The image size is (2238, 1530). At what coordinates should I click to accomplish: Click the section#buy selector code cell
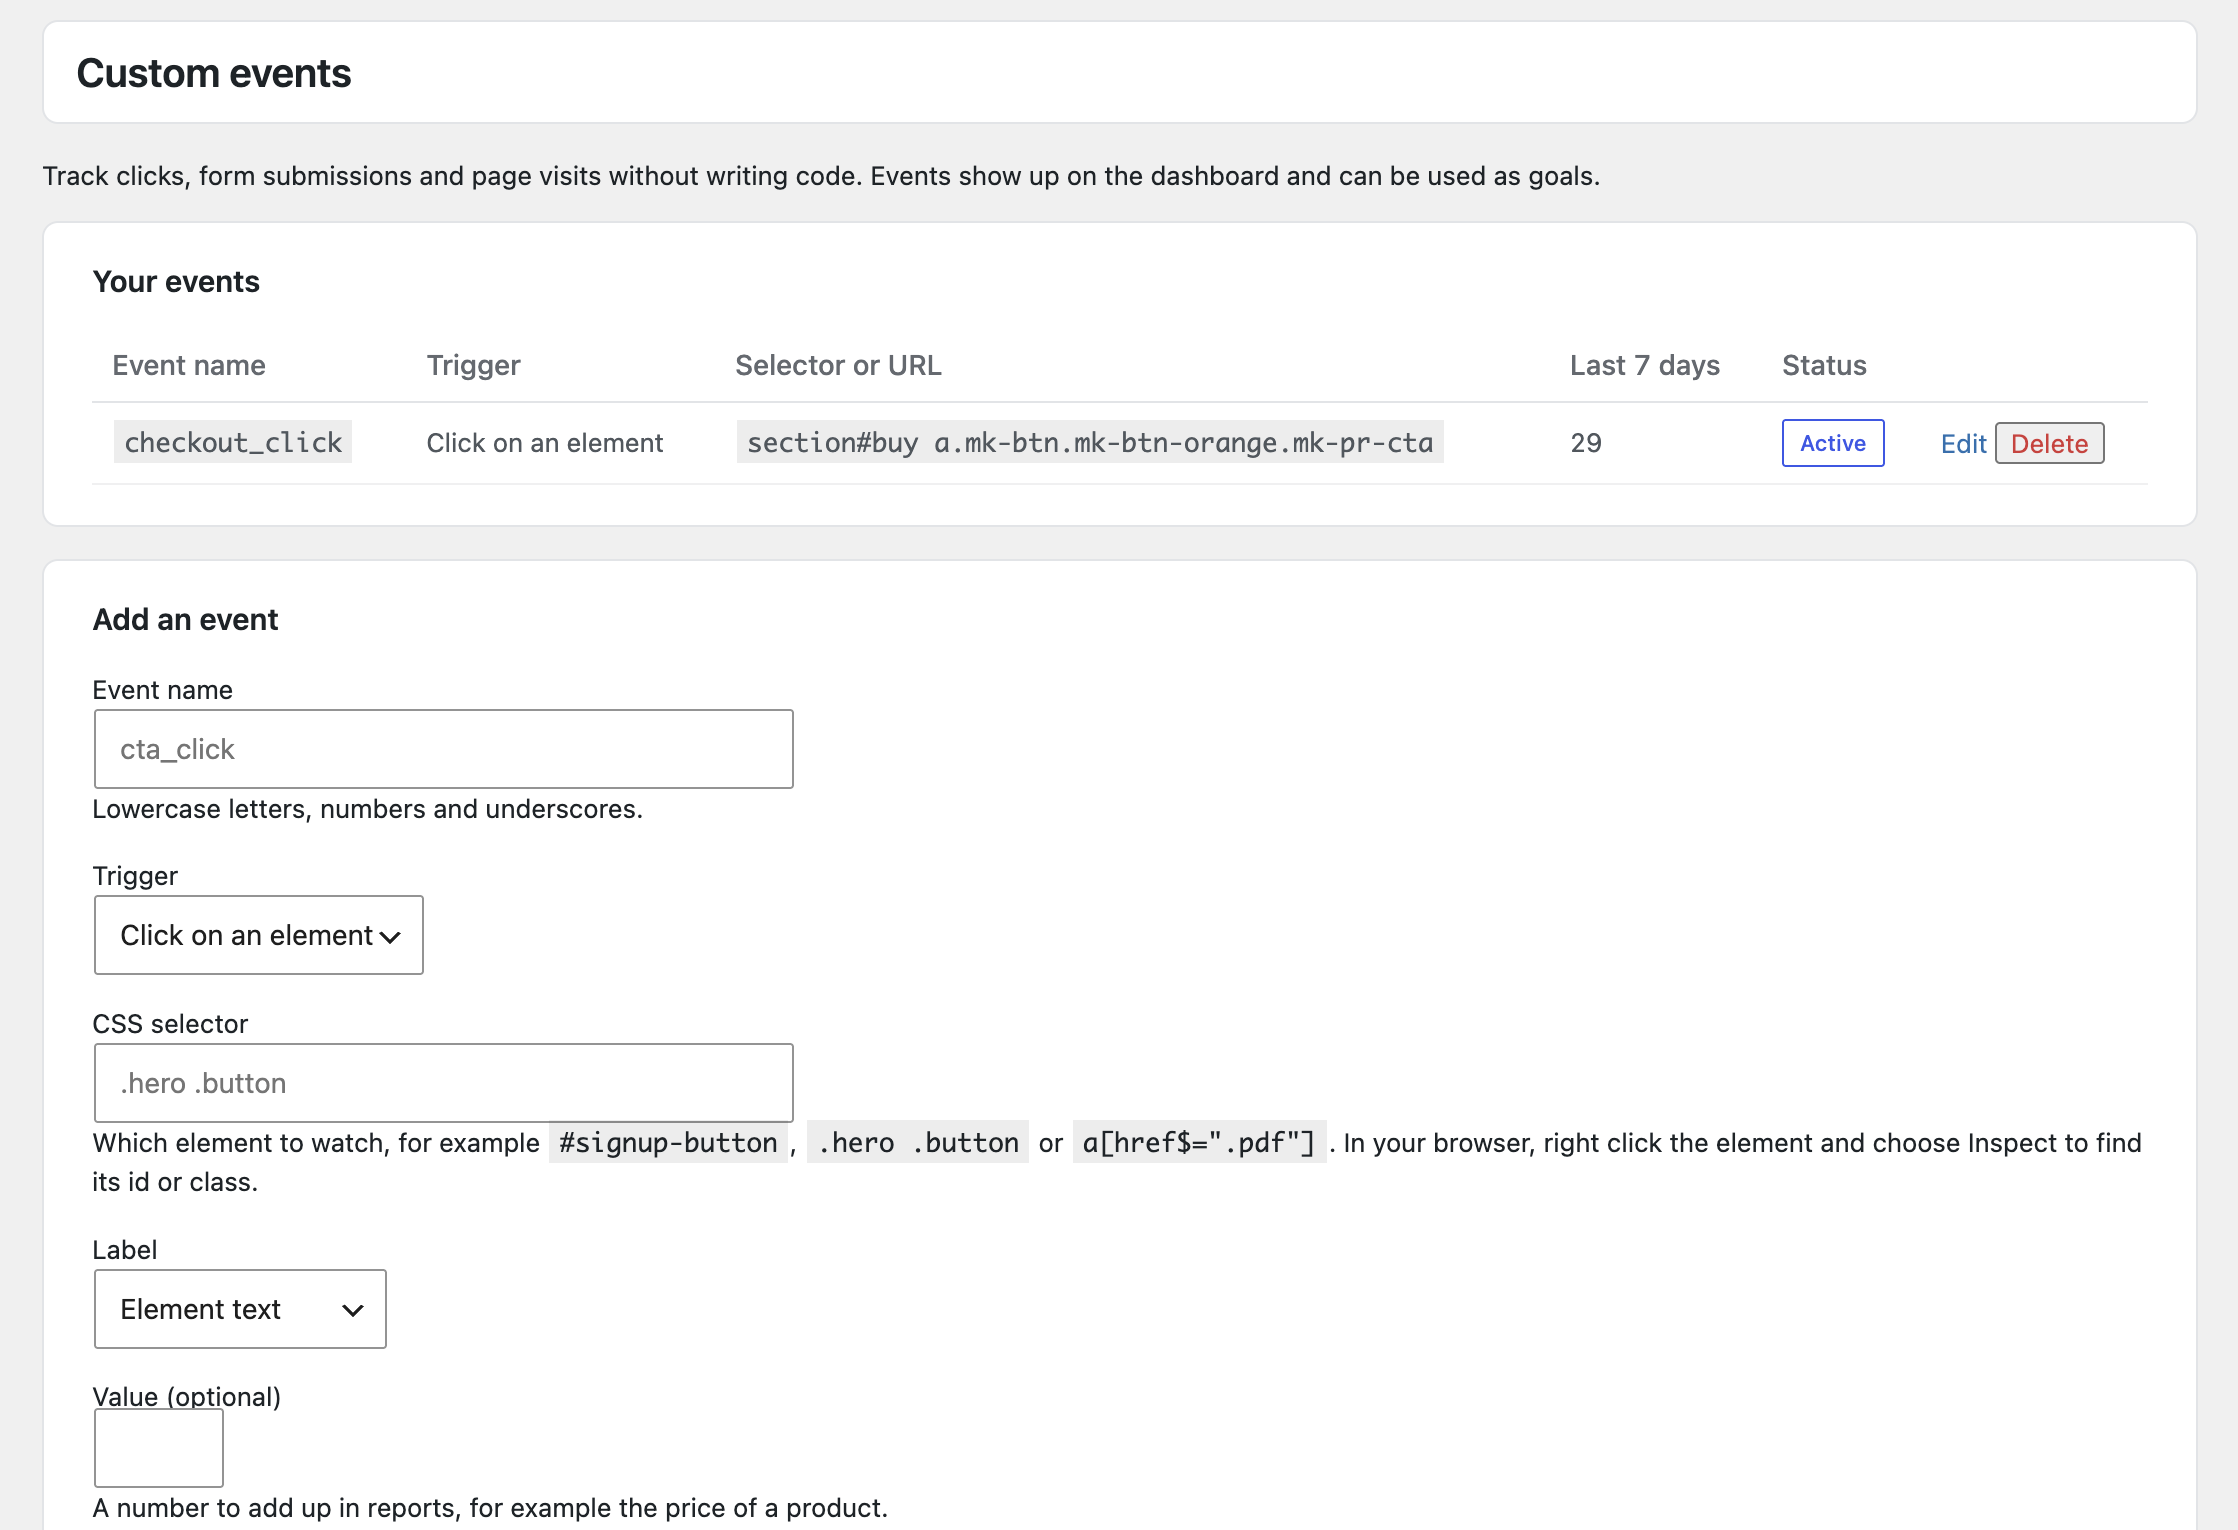tap(1090, 442)
